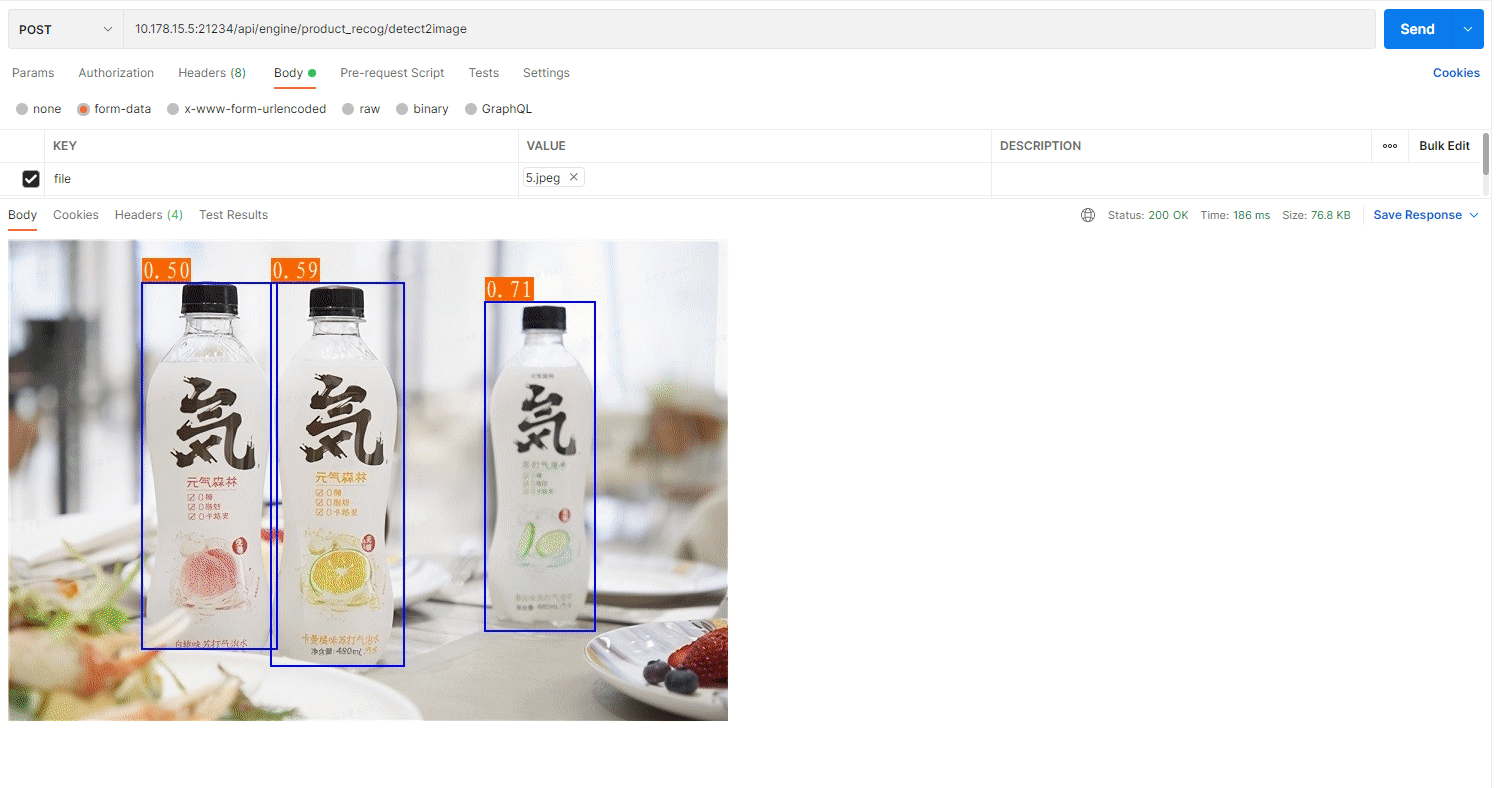
Task: Uncheck the file row checkbox
Action: click(x=31, y=179)
